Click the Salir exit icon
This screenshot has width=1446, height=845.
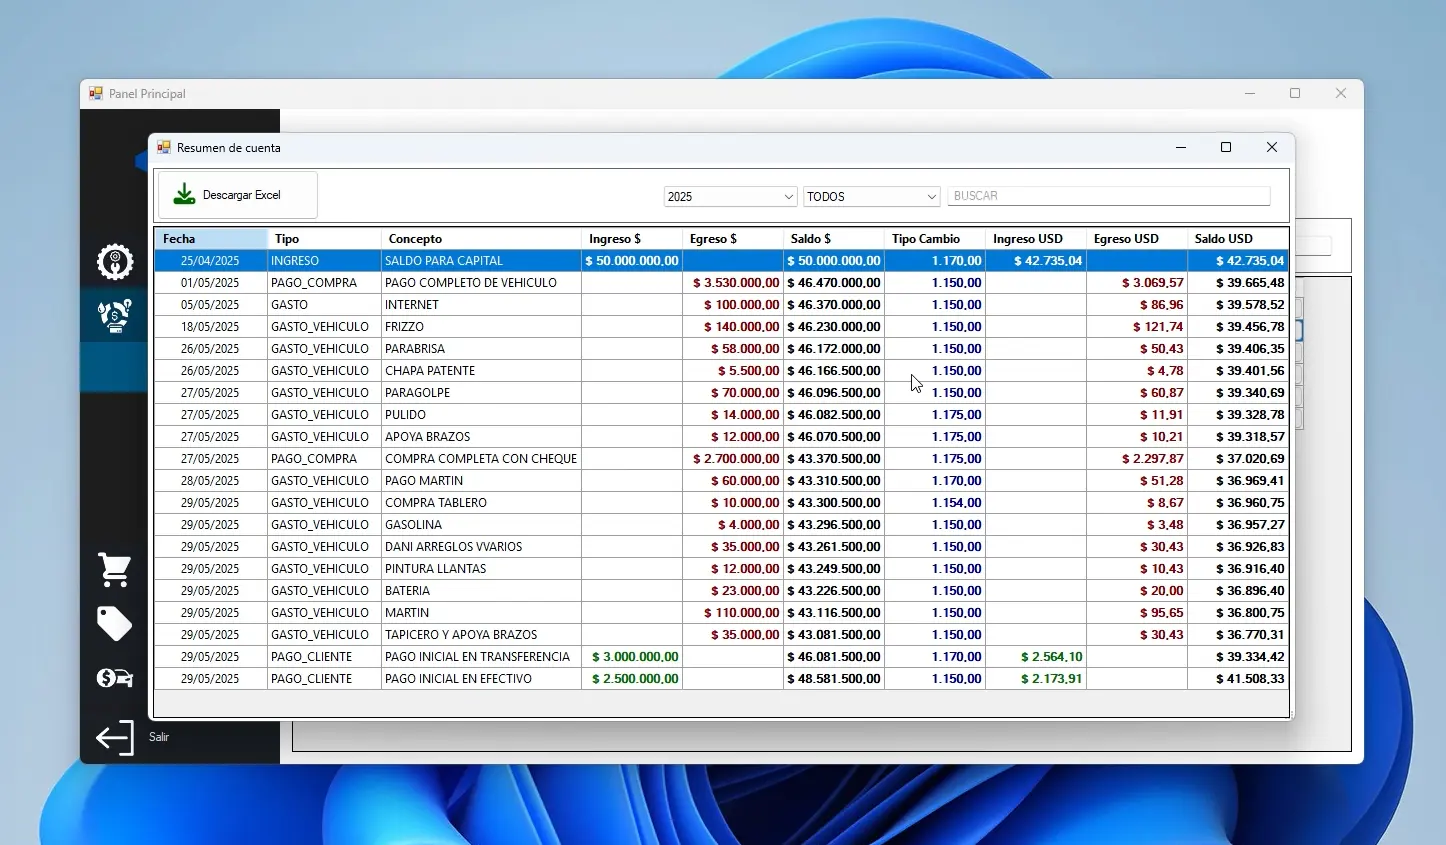[x=115, y=738]
